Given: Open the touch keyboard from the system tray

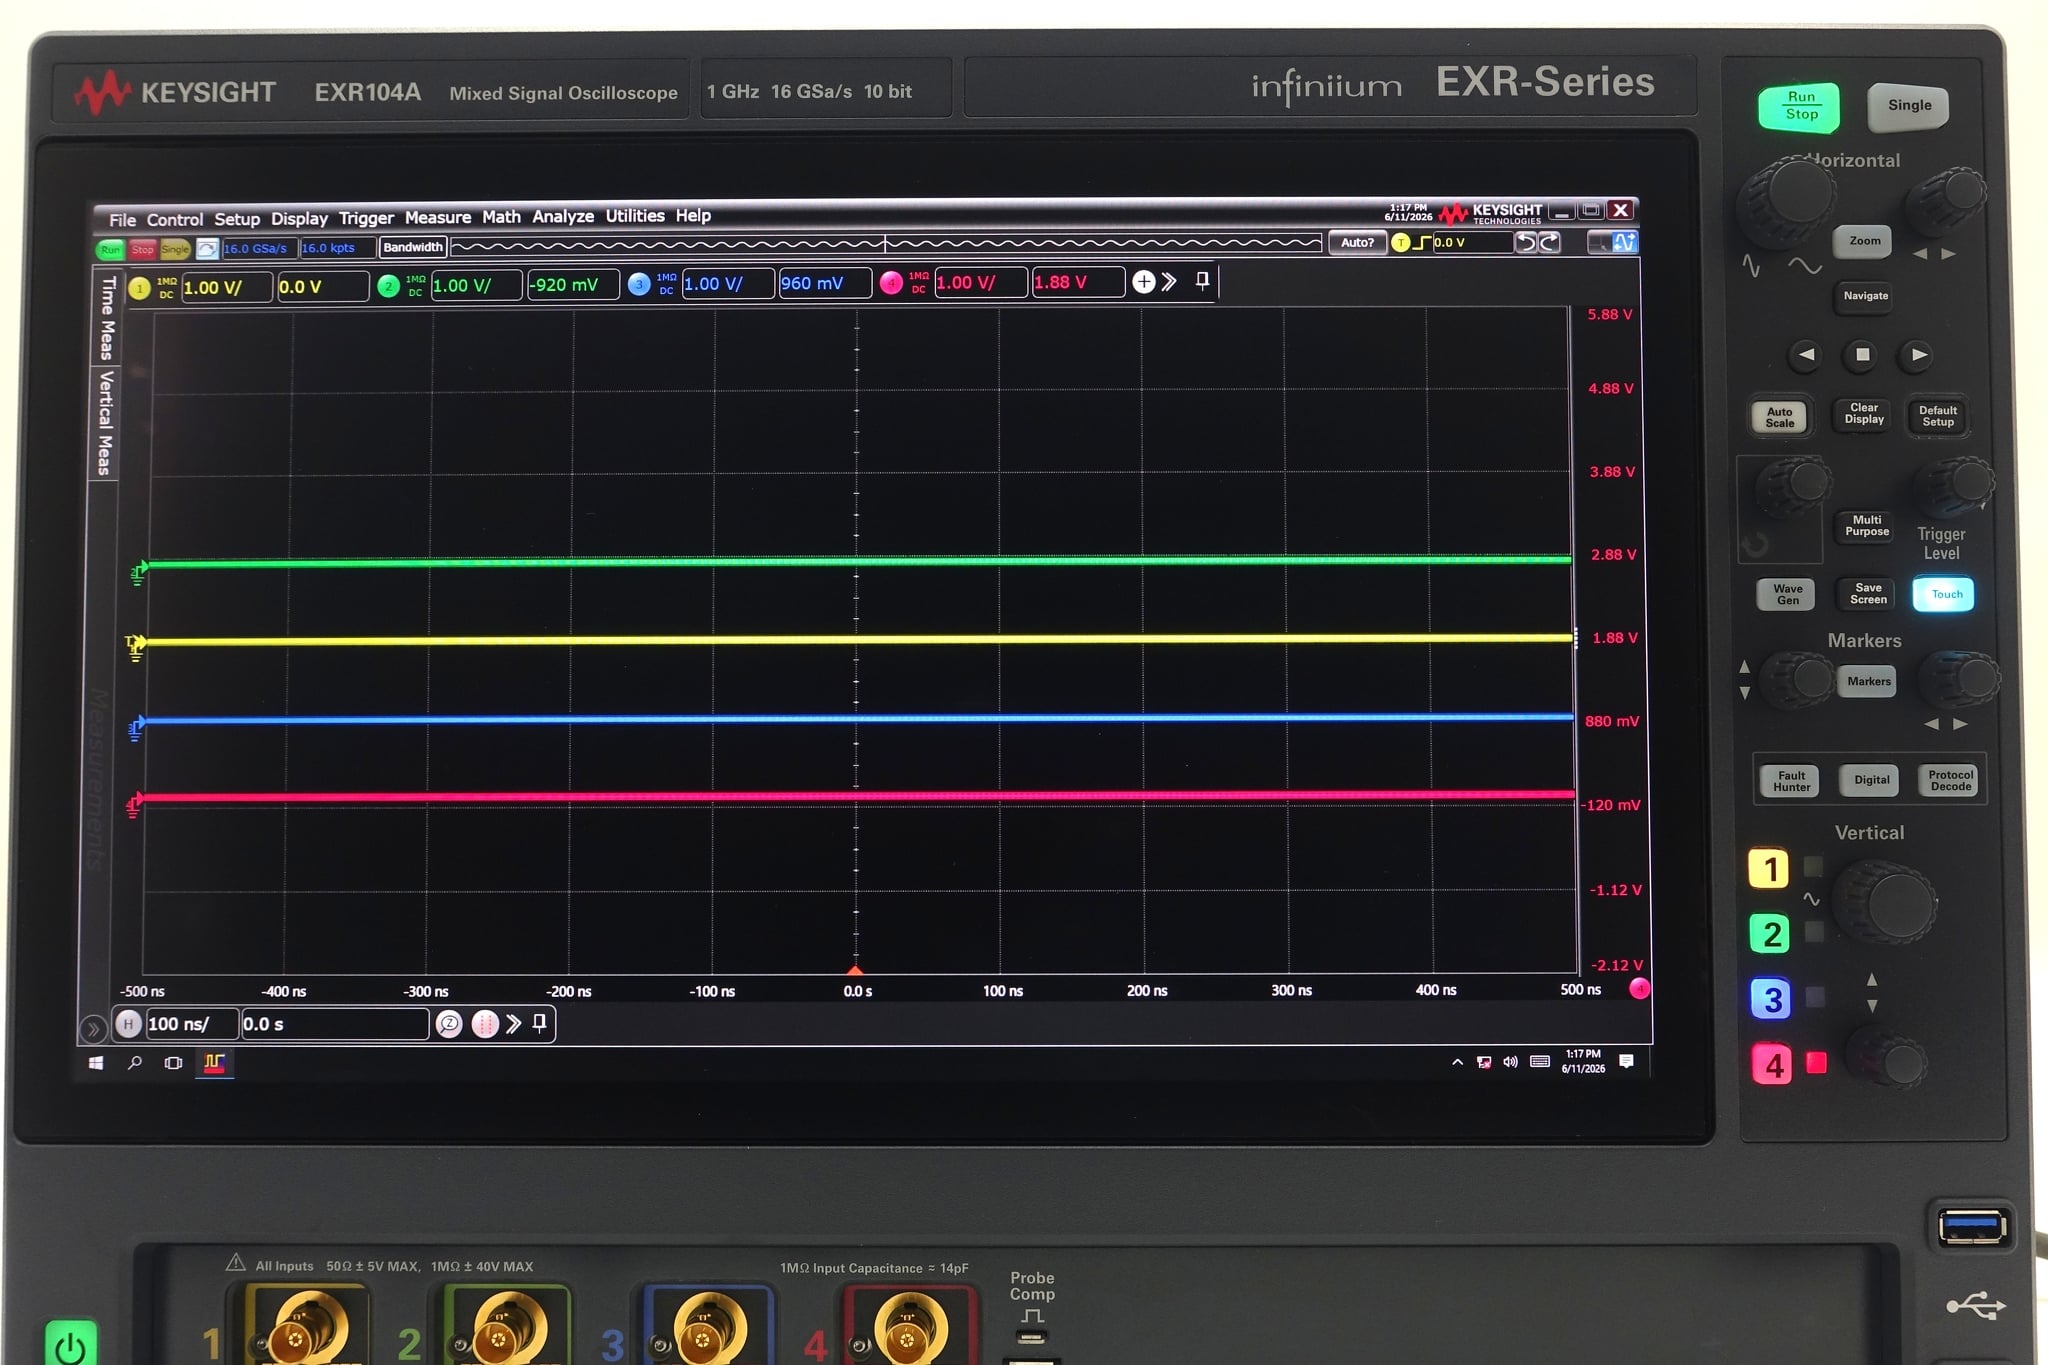Looking at the screenshot, I should pyautogui.click(x=1540, y=1062).
